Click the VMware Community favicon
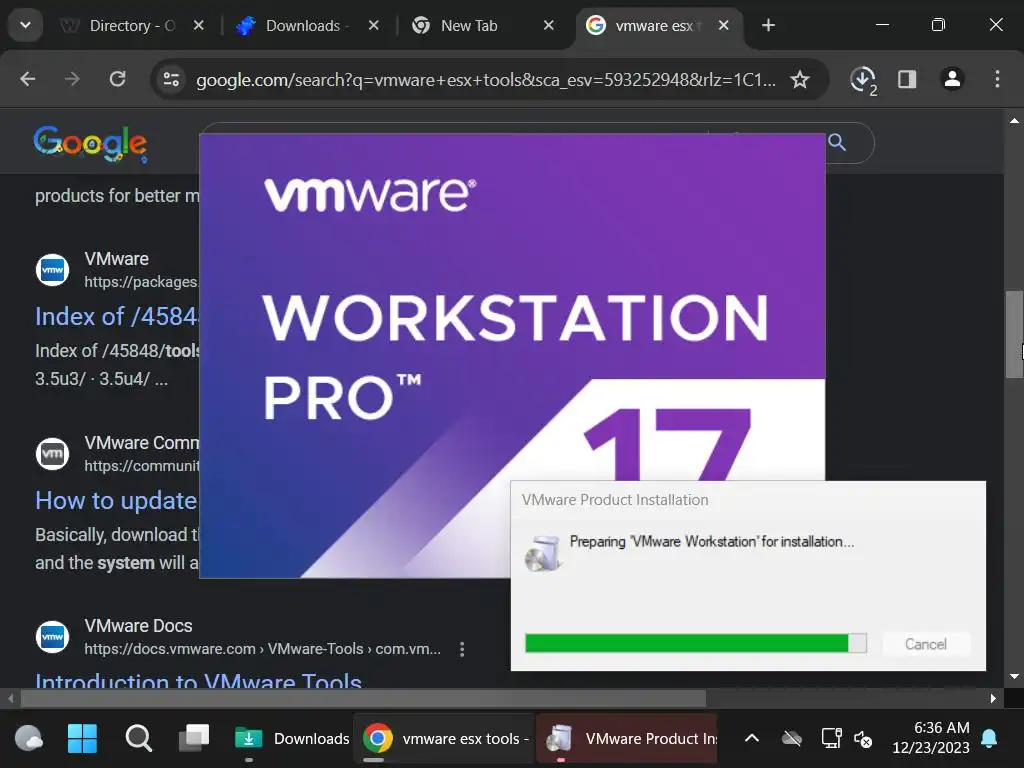The image size is (1024, 768). pos(52,453)
